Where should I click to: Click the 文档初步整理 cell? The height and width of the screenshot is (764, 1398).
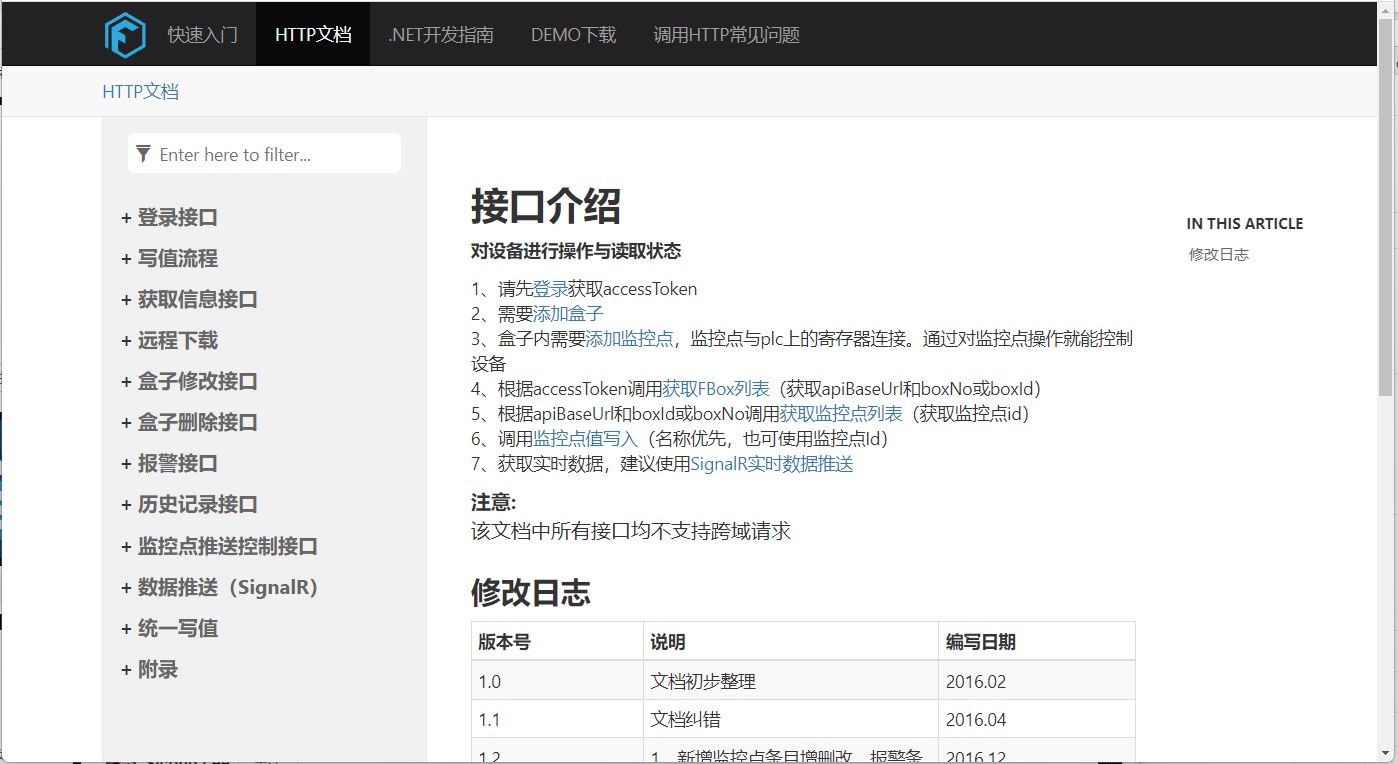click(791, 681)
